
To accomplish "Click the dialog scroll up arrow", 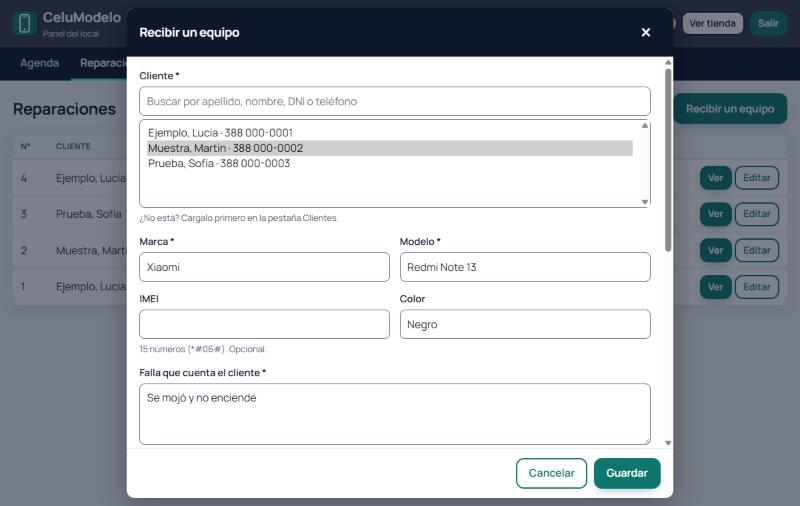I will coord(668,62).
